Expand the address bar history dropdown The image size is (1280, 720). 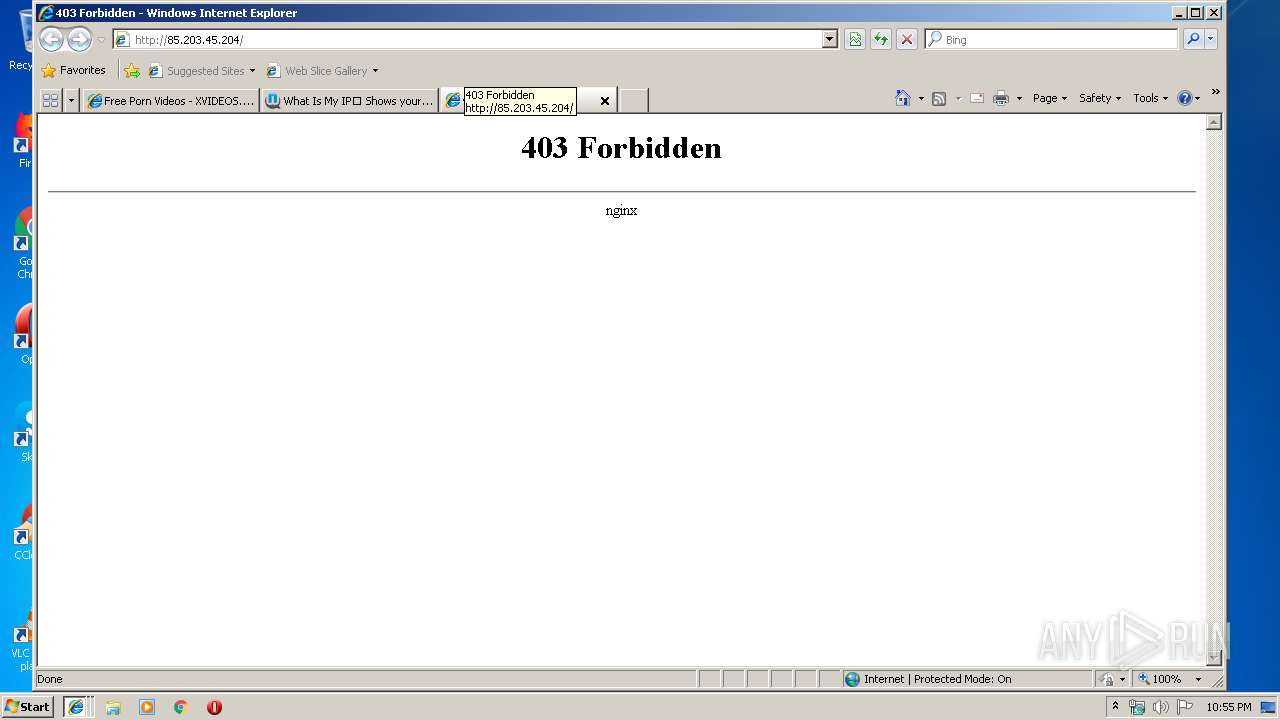pyautogui.click(x=829, y=40)
